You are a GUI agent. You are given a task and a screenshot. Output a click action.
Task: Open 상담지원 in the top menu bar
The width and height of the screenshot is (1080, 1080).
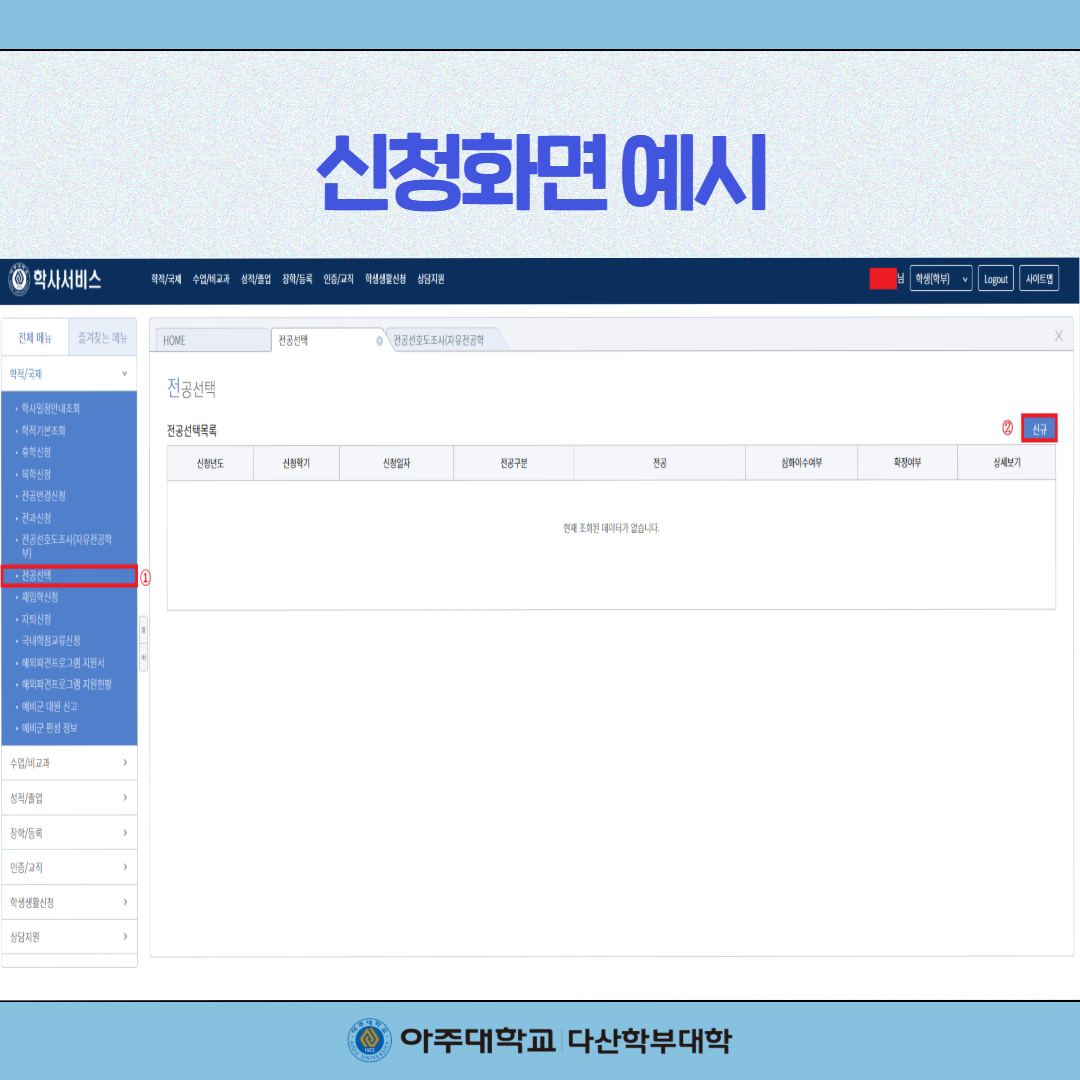pyautogui.click(x=430, y=280)
